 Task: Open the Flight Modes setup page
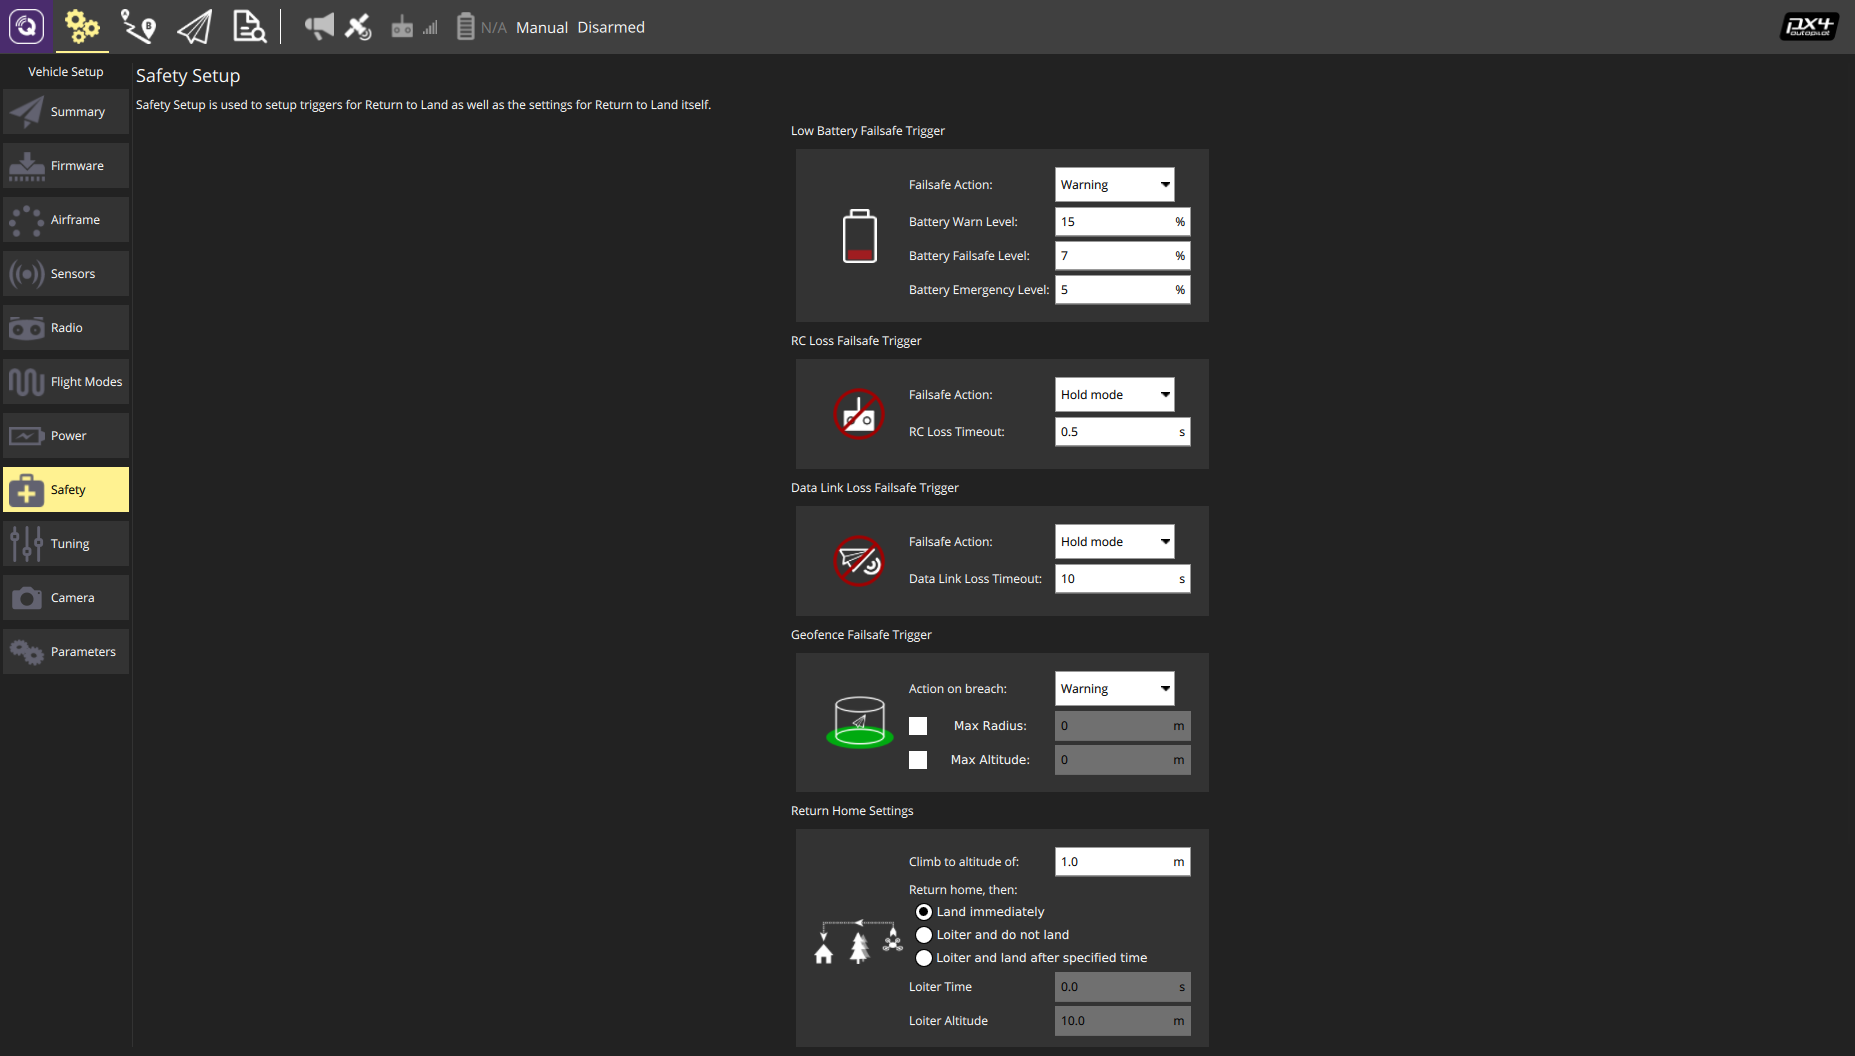click(x=66, y=382)
